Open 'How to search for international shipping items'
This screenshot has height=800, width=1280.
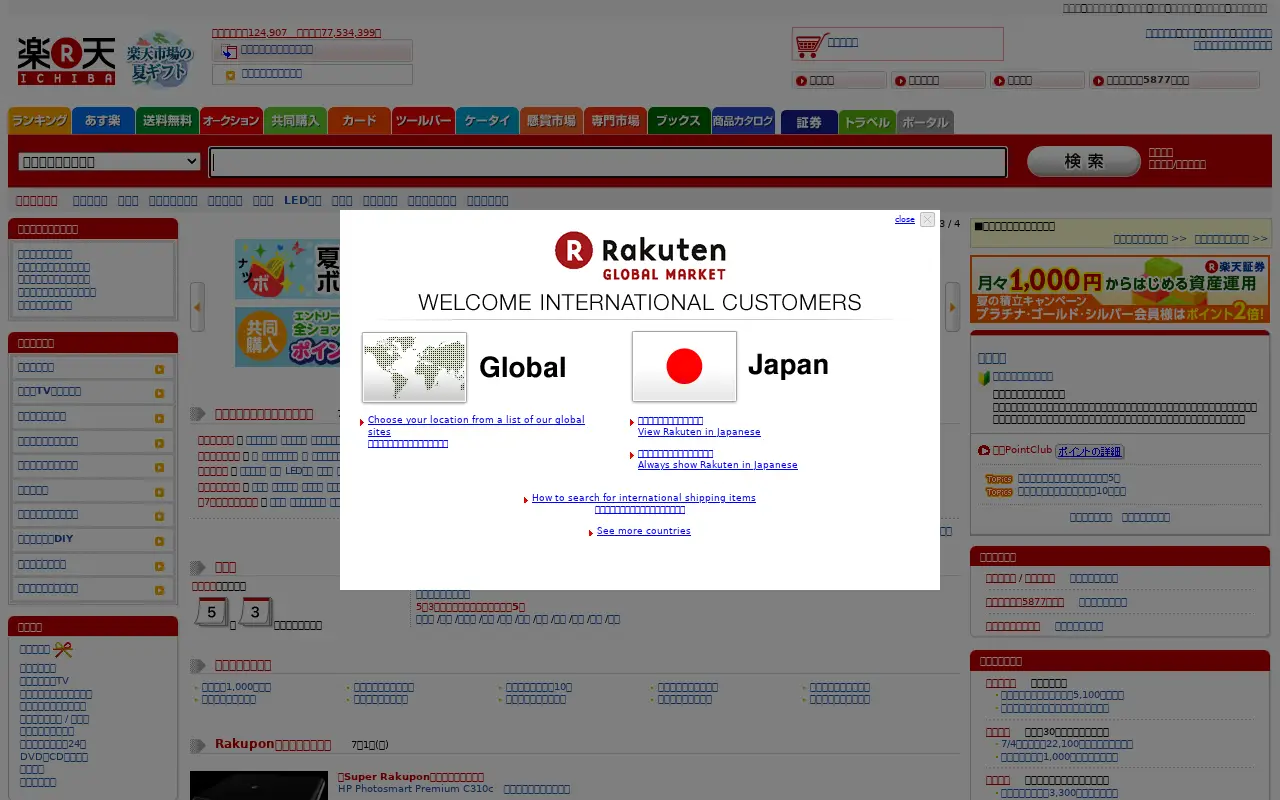pos(644,498)
